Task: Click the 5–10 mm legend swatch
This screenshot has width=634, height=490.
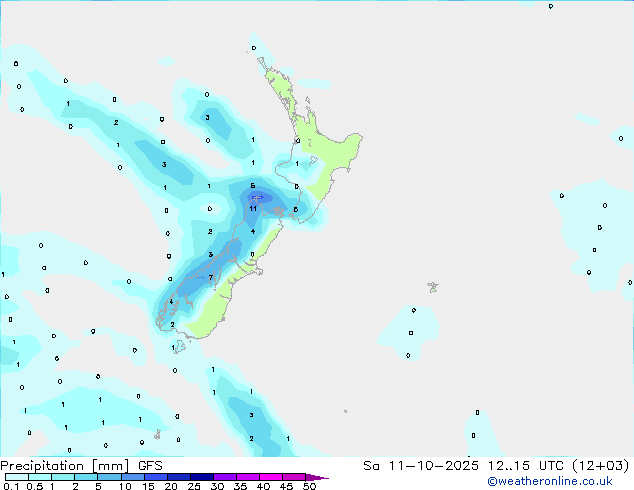Action: coord(109,477)
